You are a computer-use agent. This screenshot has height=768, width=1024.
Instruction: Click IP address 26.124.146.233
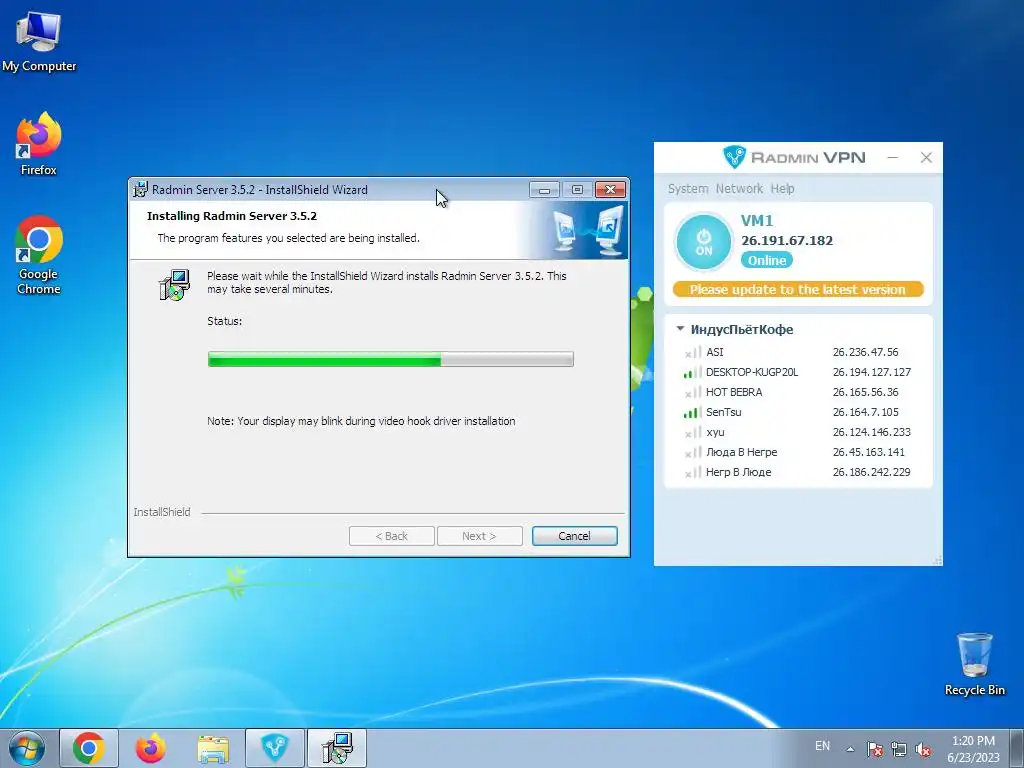click(871, 432)
